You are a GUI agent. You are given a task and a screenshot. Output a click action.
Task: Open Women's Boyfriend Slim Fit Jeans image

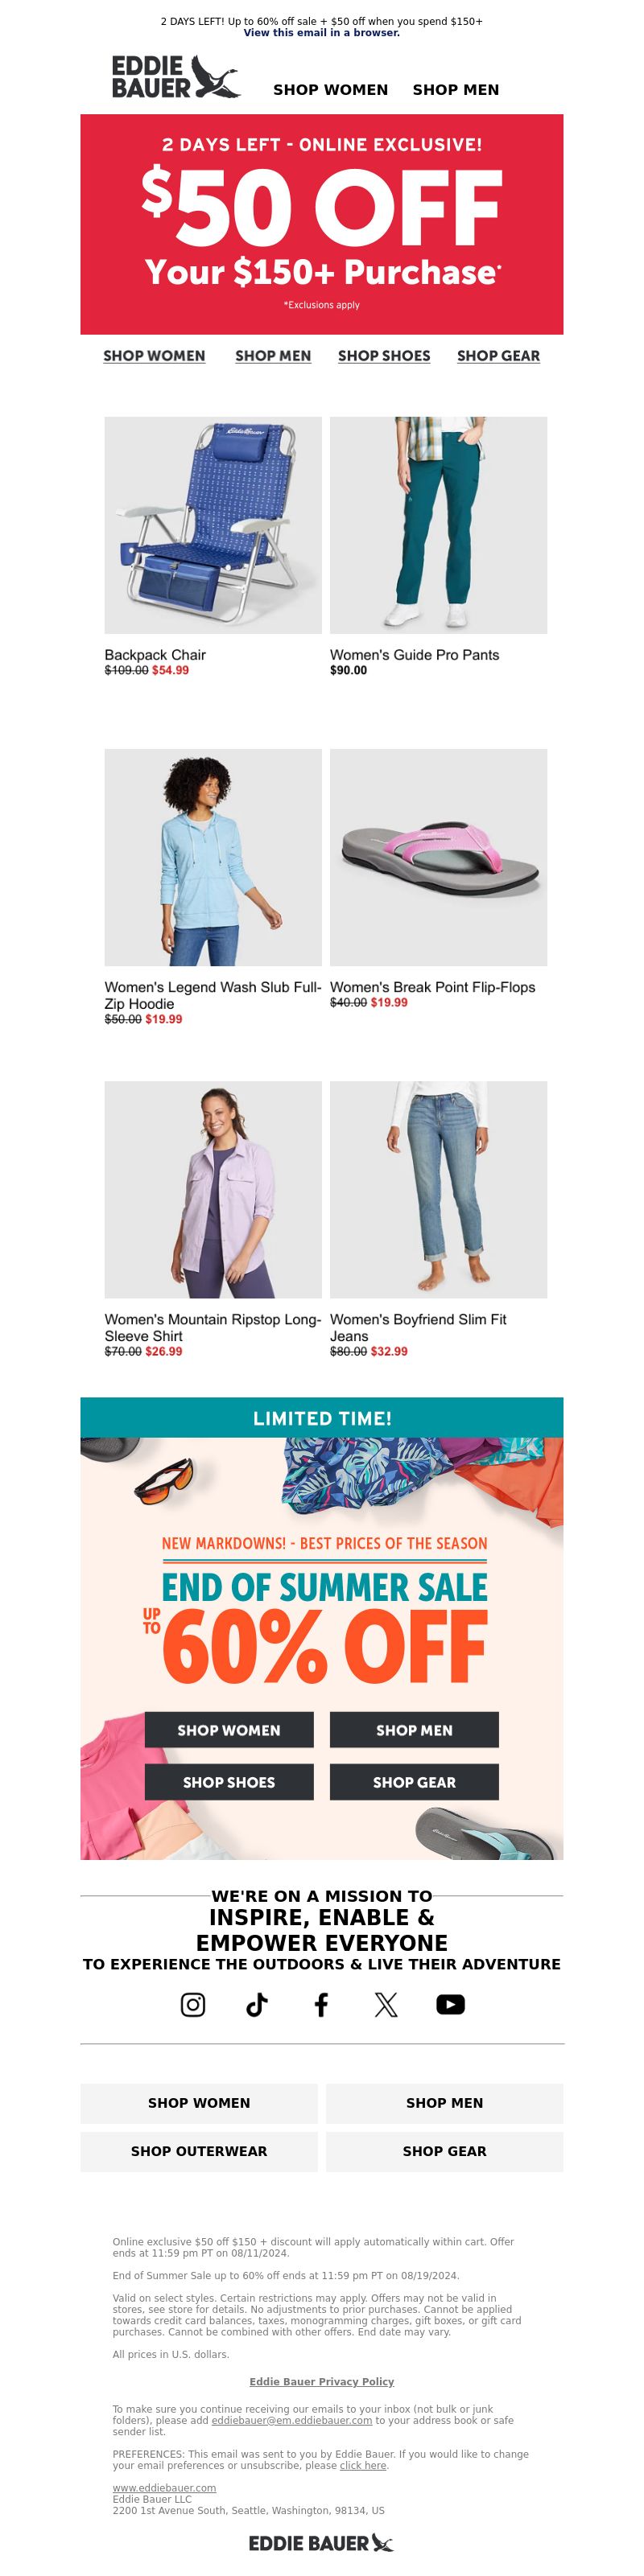pos(439,1189)
